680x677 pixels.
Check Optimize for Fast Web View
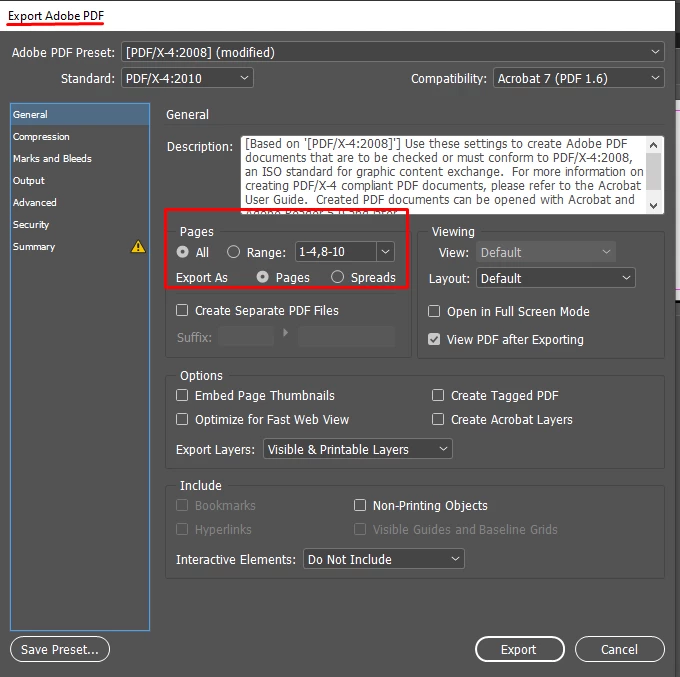pyautogui.click(x=182, y=419)
